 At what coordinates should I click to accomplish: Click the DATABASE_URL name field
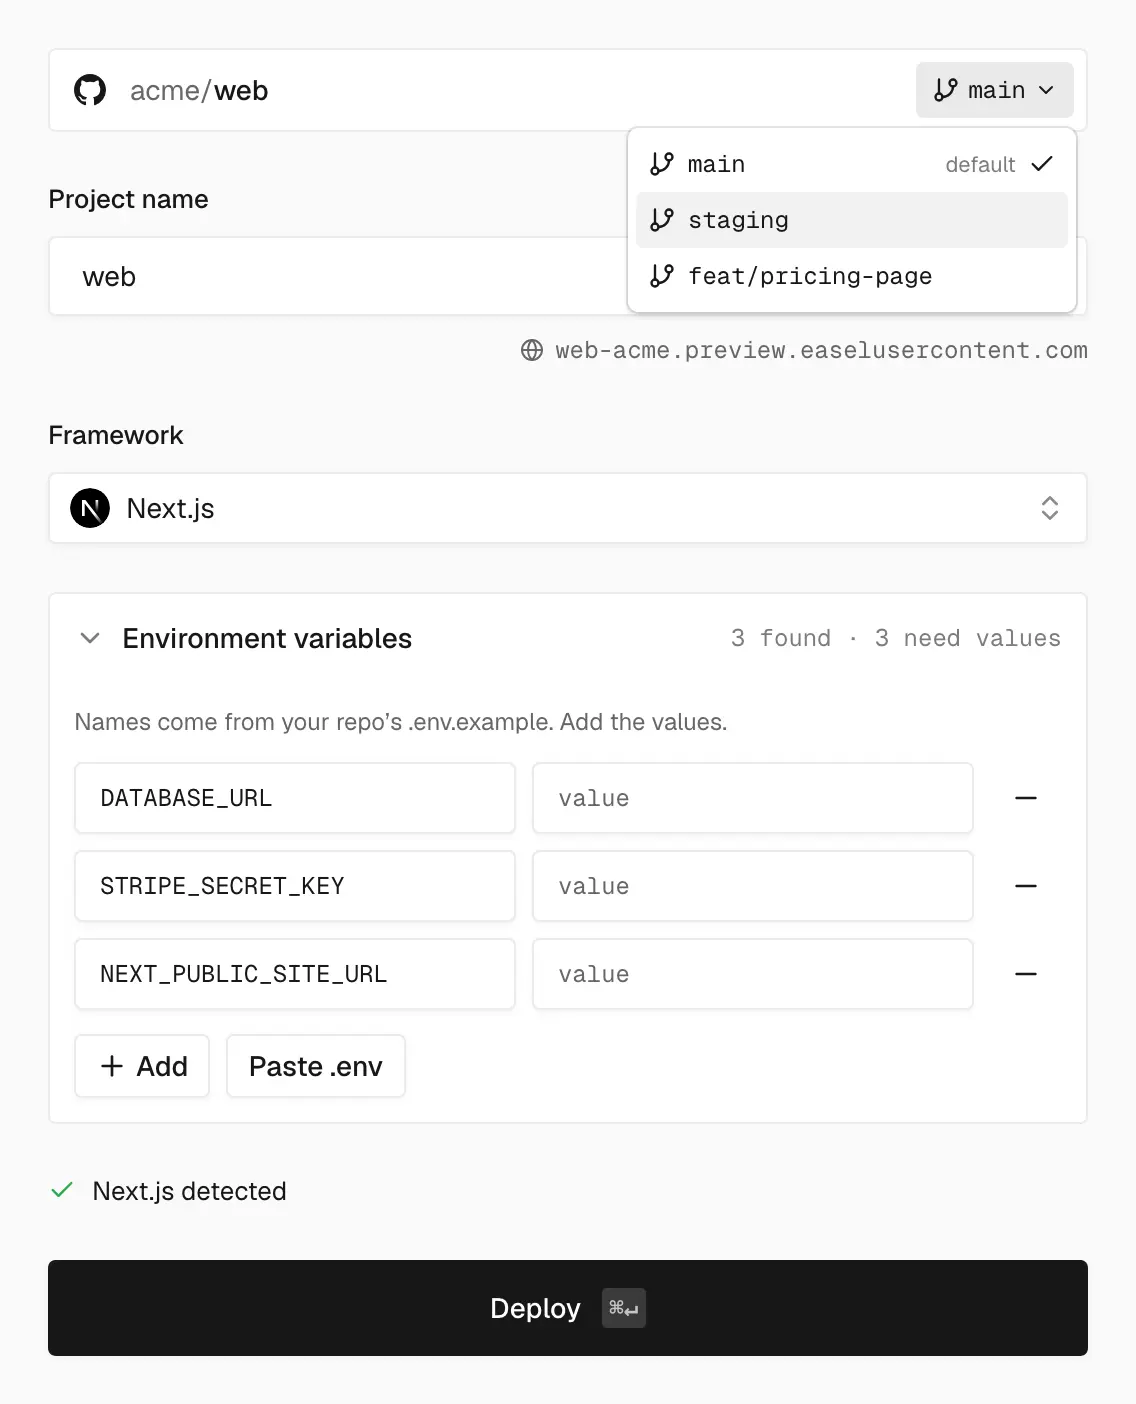(295, 798)
